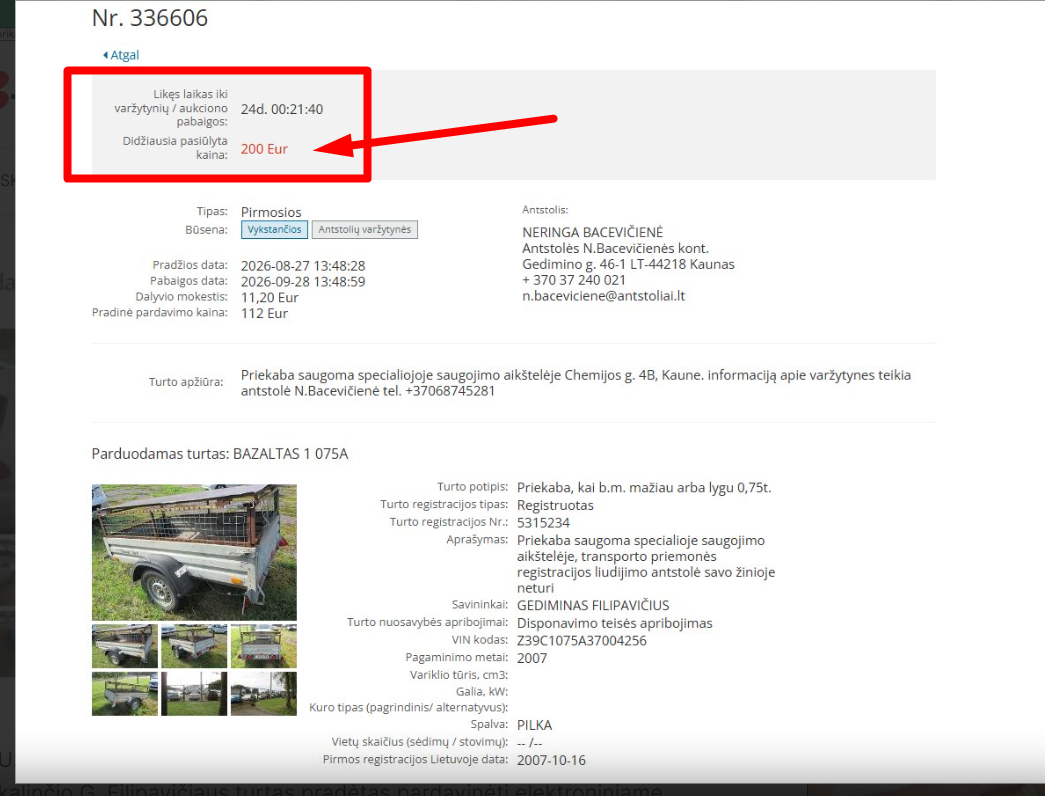Open middle thumbnail in top thumbnail row
This screenshot has height=796, width=1045.
point(194,646)
